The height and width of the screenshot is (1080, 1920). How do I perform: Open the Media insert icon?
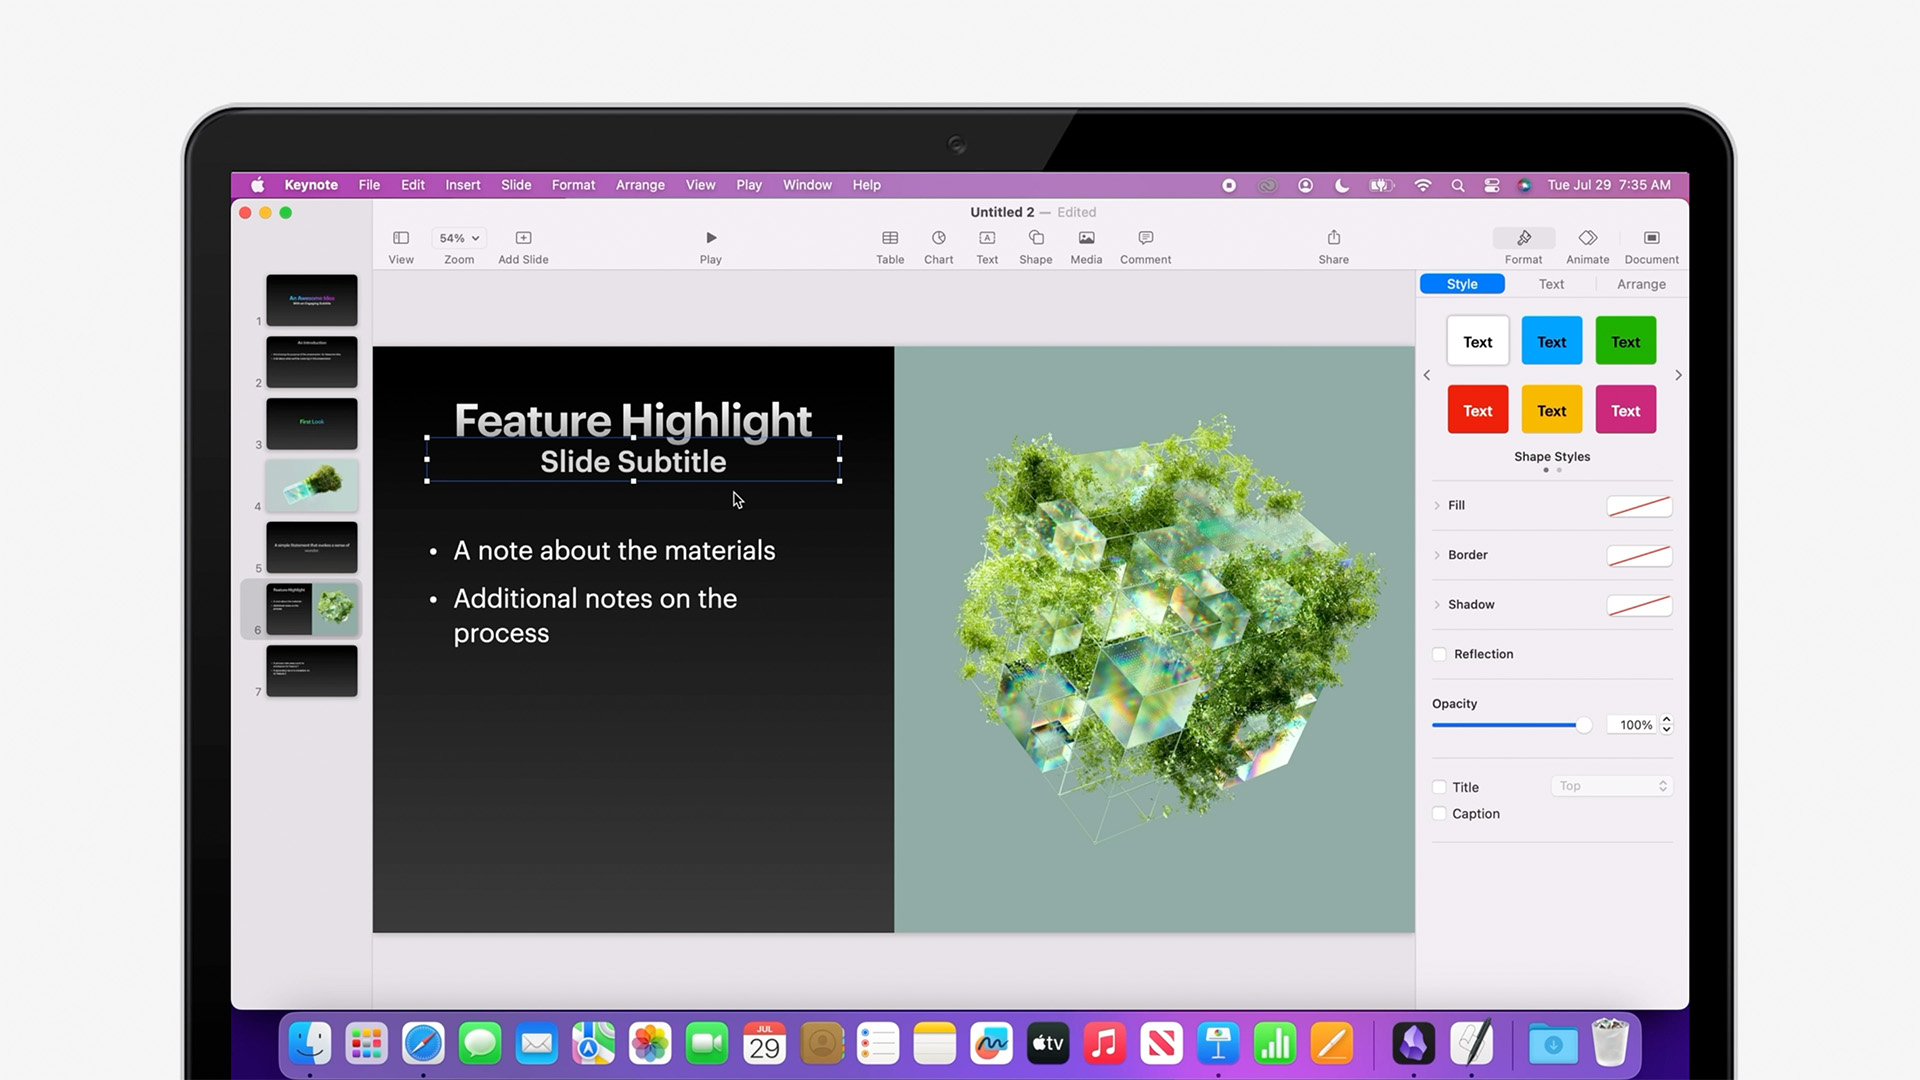point(1086,238)
